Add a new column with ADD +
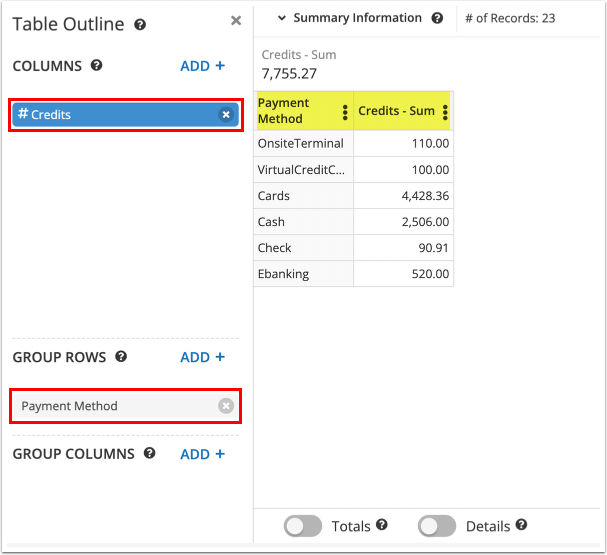This screenshot has height=555, width=607. click(x=202, y=66)
